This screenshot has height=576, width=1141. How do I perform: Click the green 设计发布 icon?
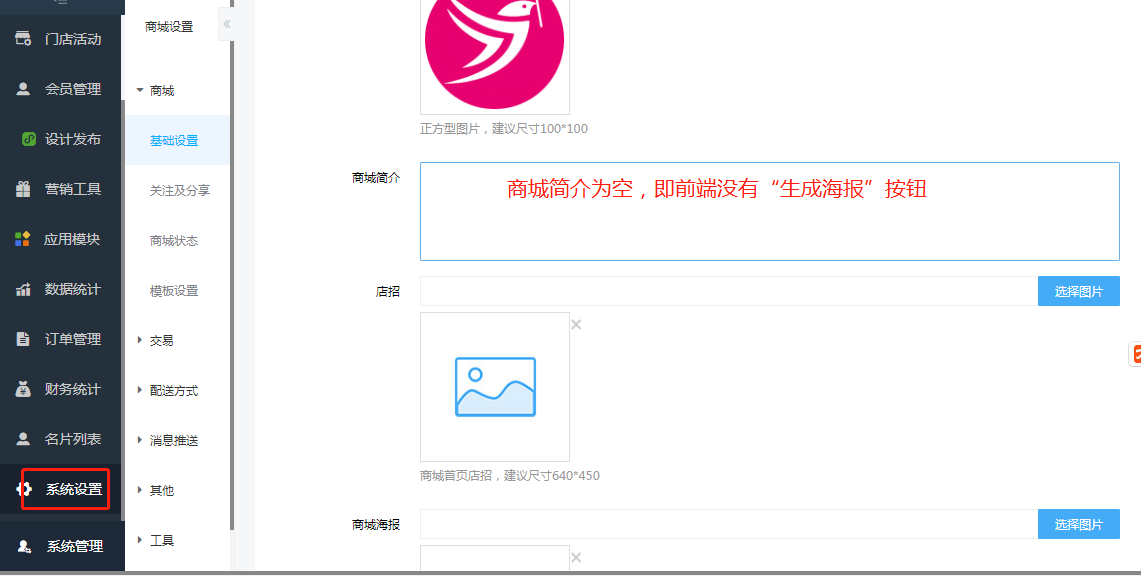point(28,139)
